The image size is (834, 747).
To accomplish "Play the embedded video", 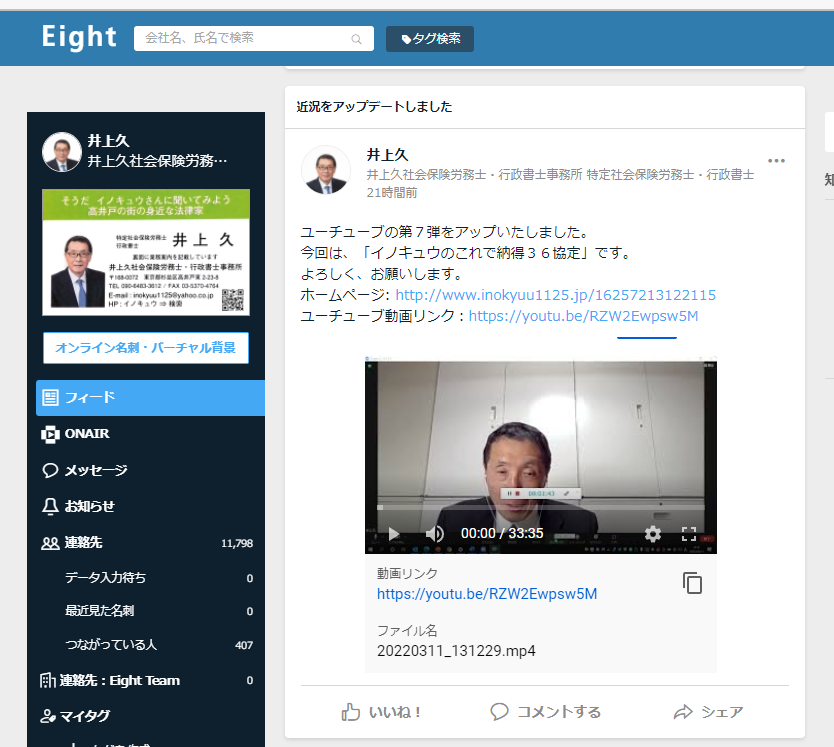I will pyautogui.click(x=394, y=534).
